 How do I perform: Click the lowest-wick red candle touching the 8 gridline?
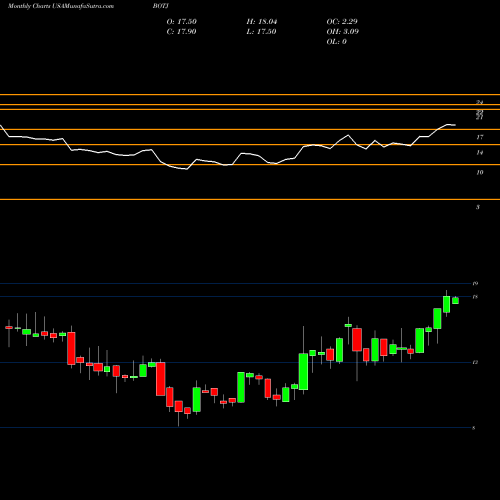(x=179, y=406)
